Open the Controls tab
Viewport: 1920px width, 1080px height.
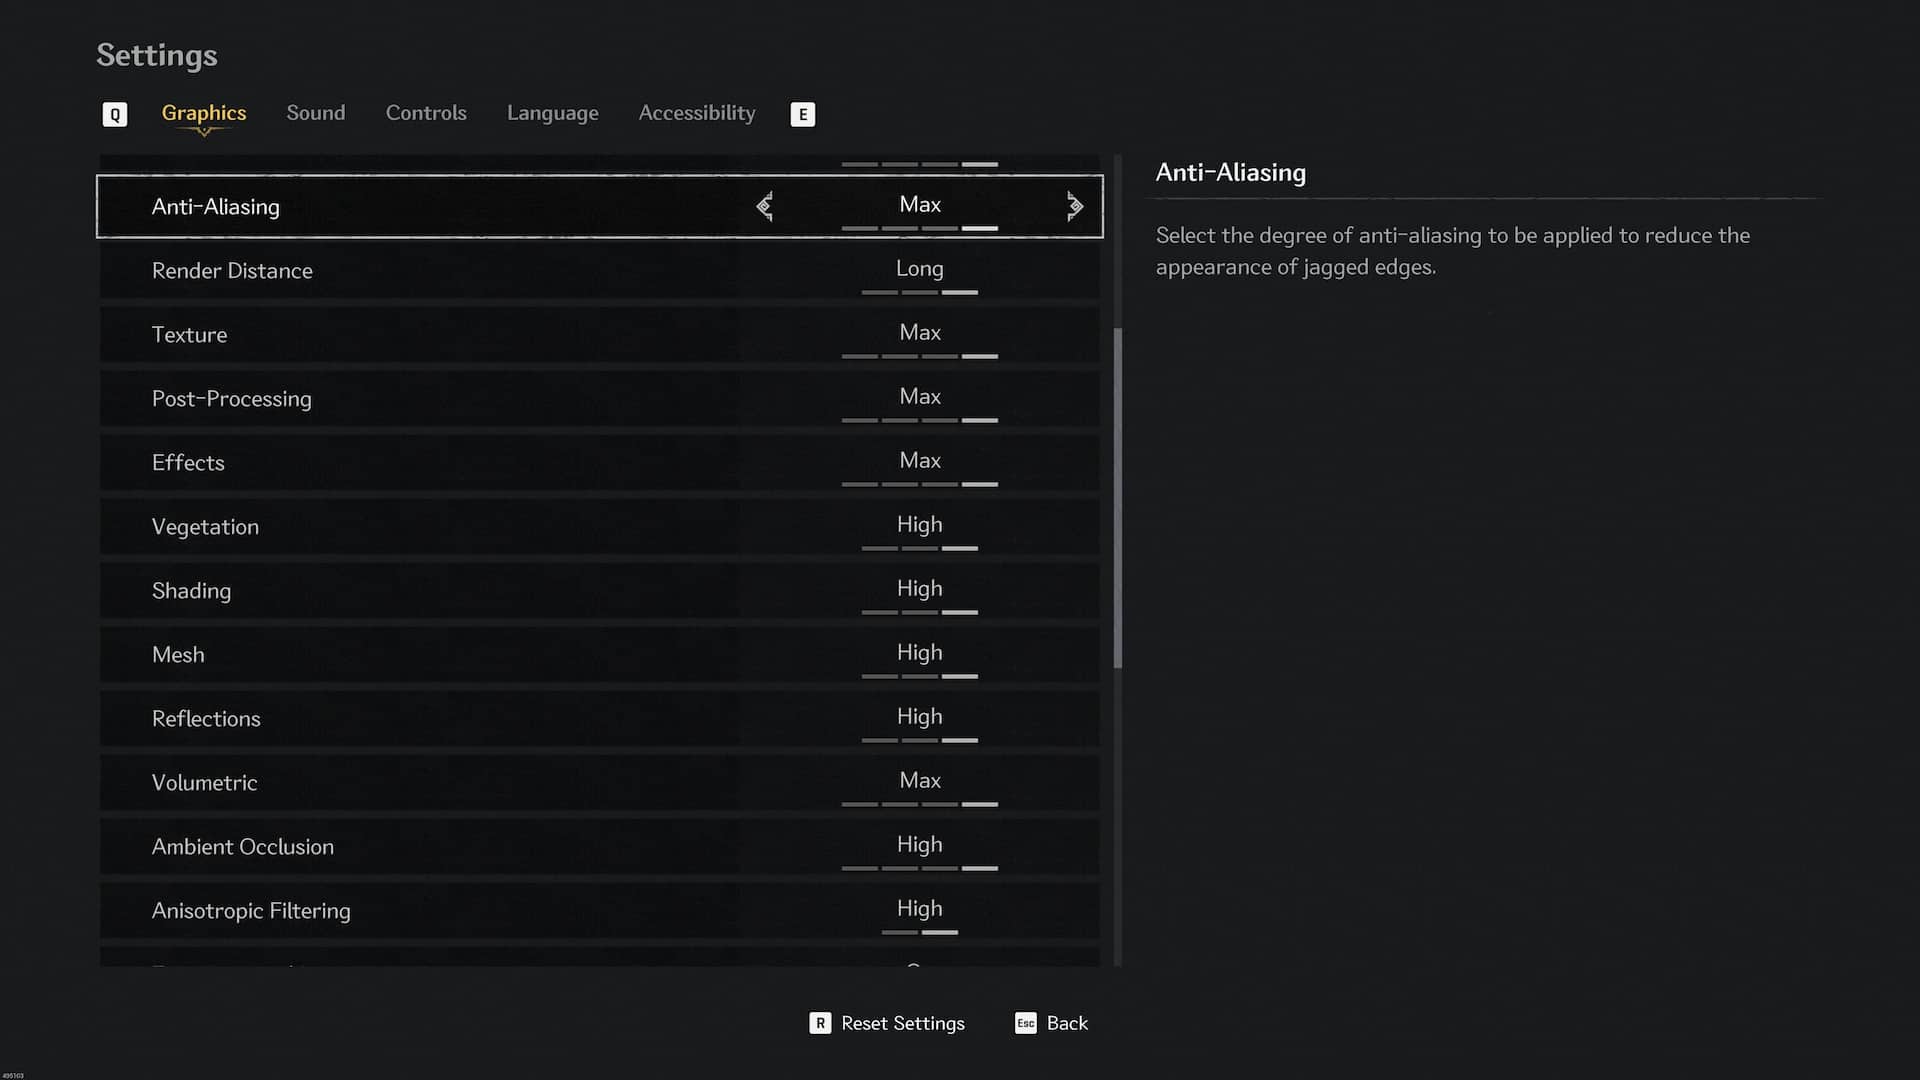pyautogui.click(x=426, y=113)
